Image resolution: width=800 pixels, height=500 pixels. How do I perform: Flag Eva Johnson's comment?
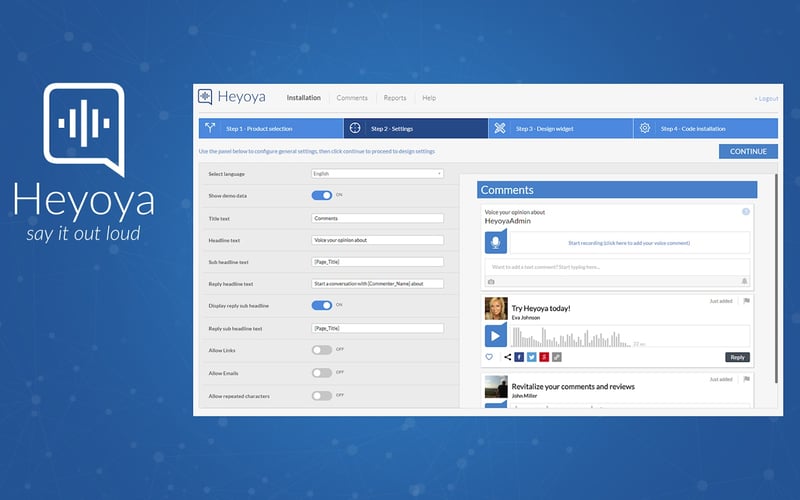click(746, 301)
